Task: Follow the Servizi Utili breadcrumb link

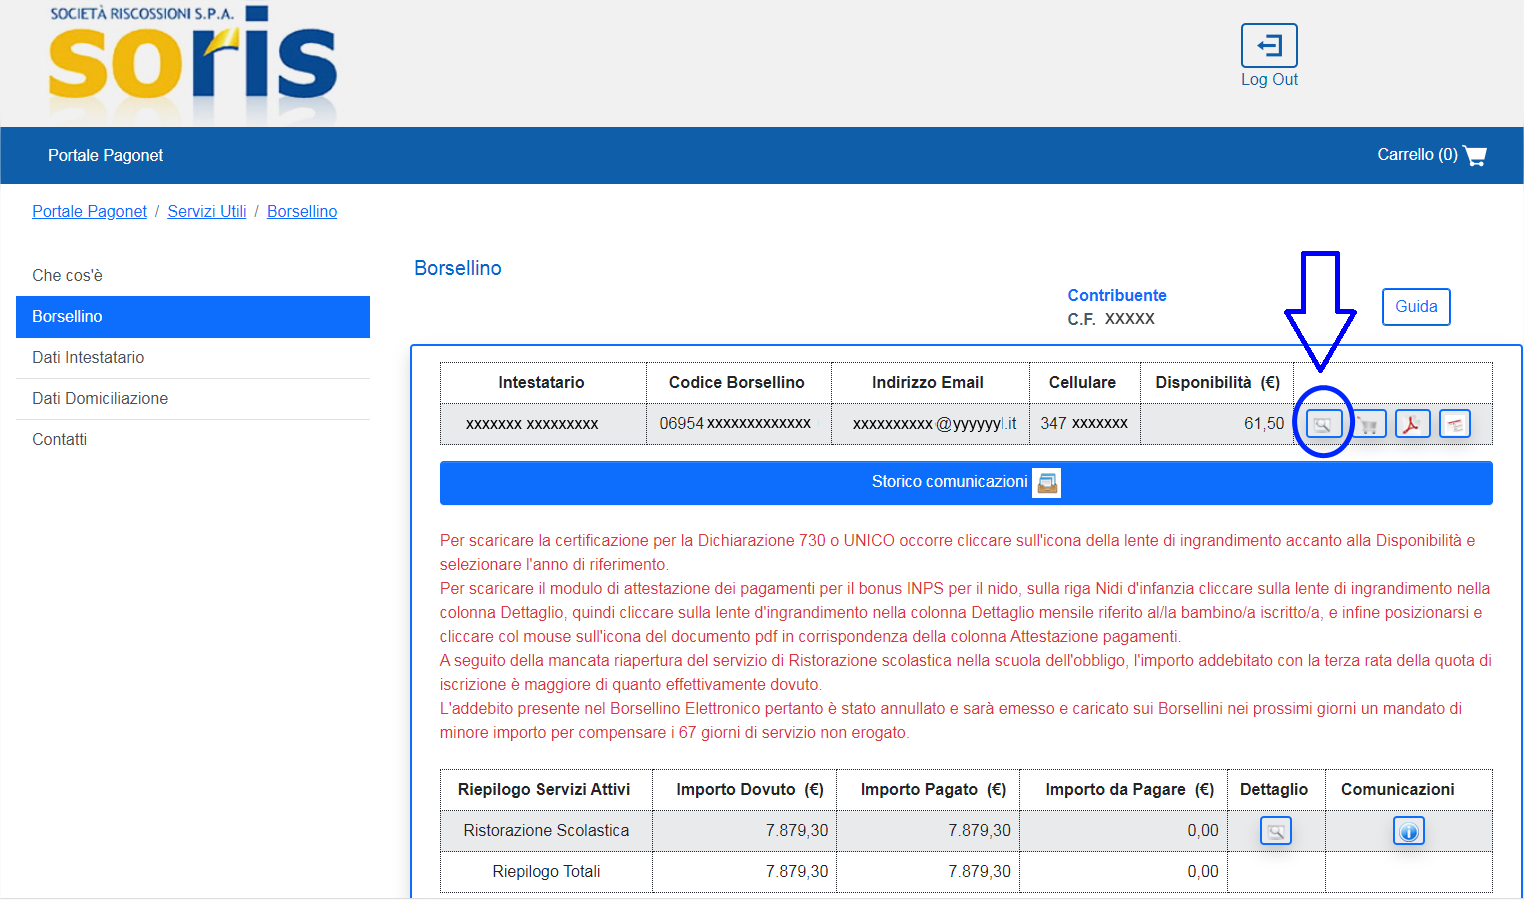Action: (x=207, y=212)
